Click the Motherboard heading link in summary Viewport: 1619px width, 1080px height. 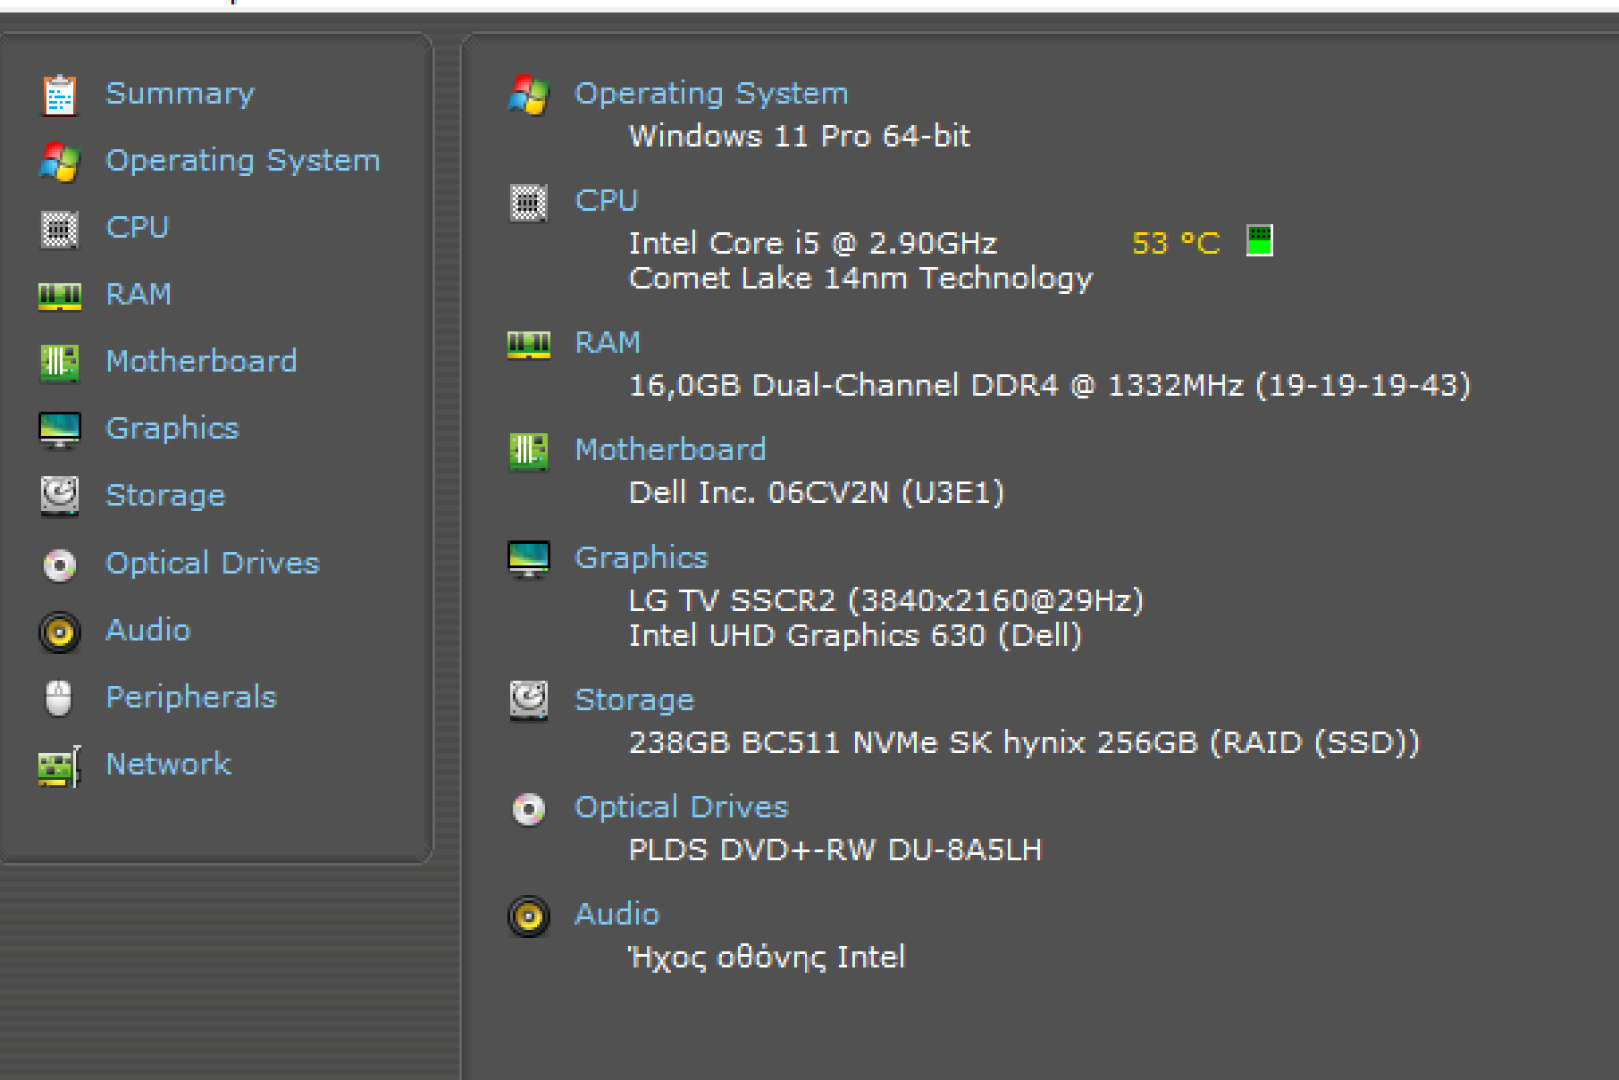pyautogui.click(x=670, y=449)
